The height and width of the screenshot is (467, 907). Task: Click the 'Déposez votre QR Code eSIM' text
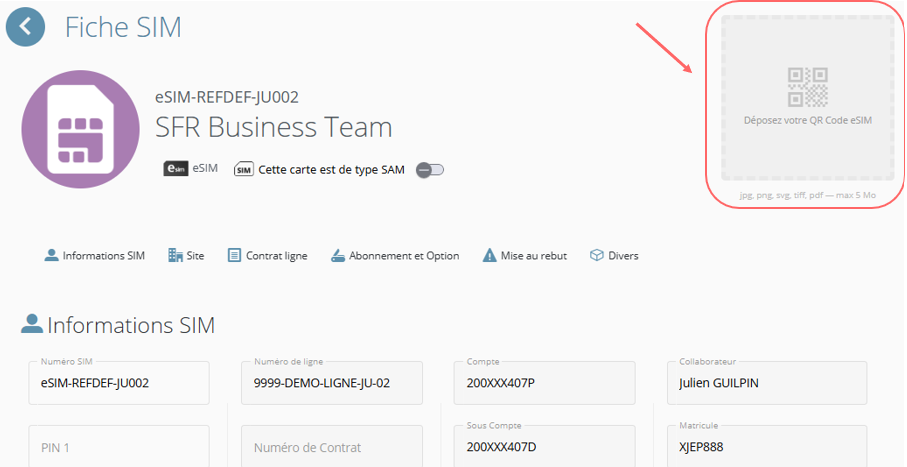[808, 121]
